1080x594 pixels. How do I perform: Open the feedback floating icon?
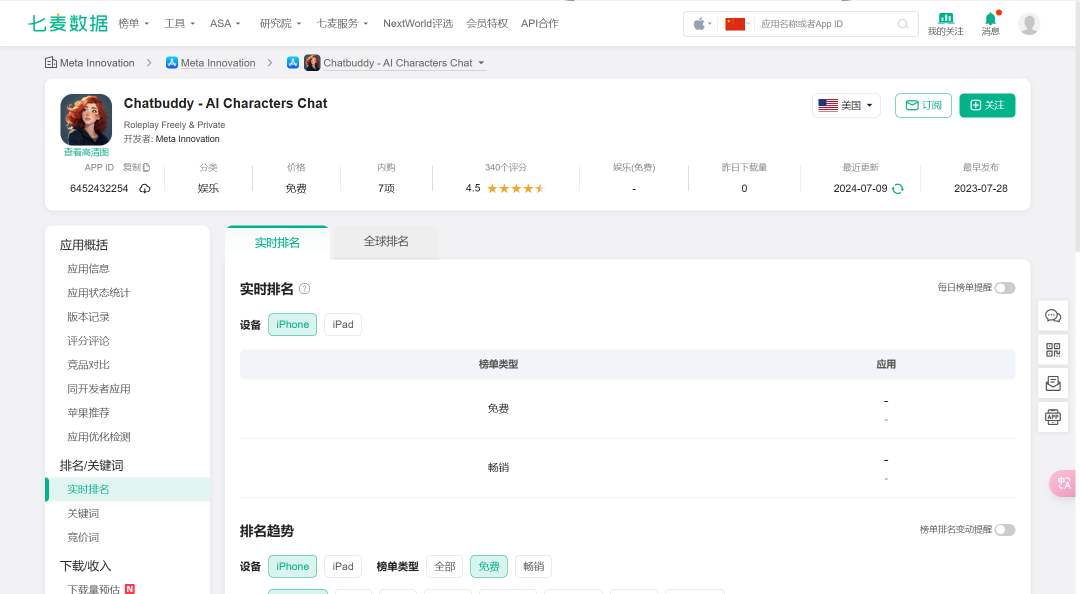1053,384
